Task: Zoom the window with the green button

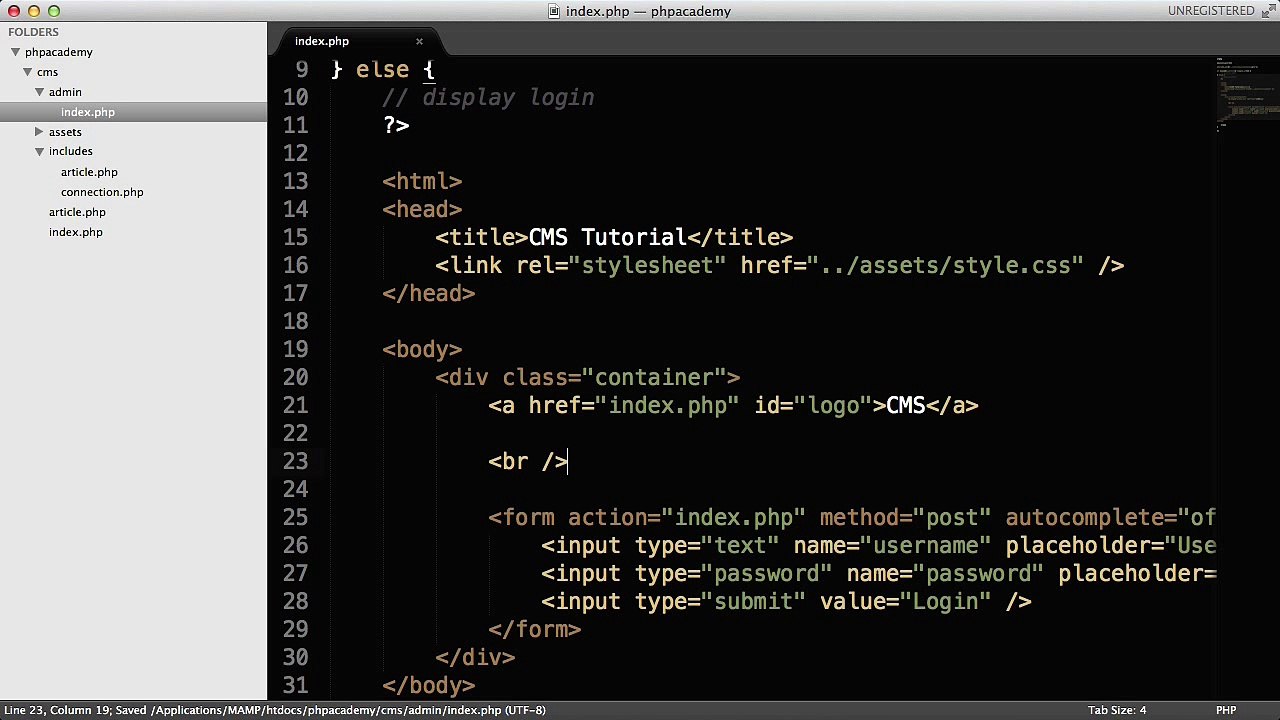Action: click(54, 11)
